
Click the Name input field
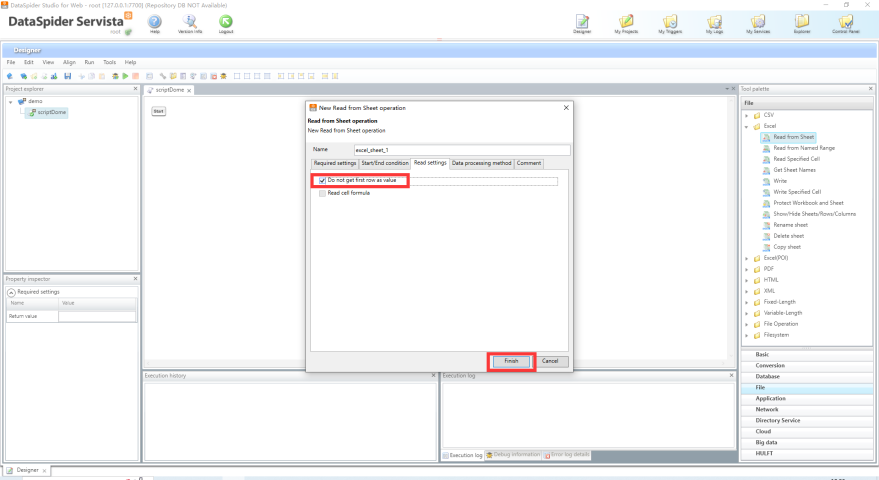coord(462,150)
